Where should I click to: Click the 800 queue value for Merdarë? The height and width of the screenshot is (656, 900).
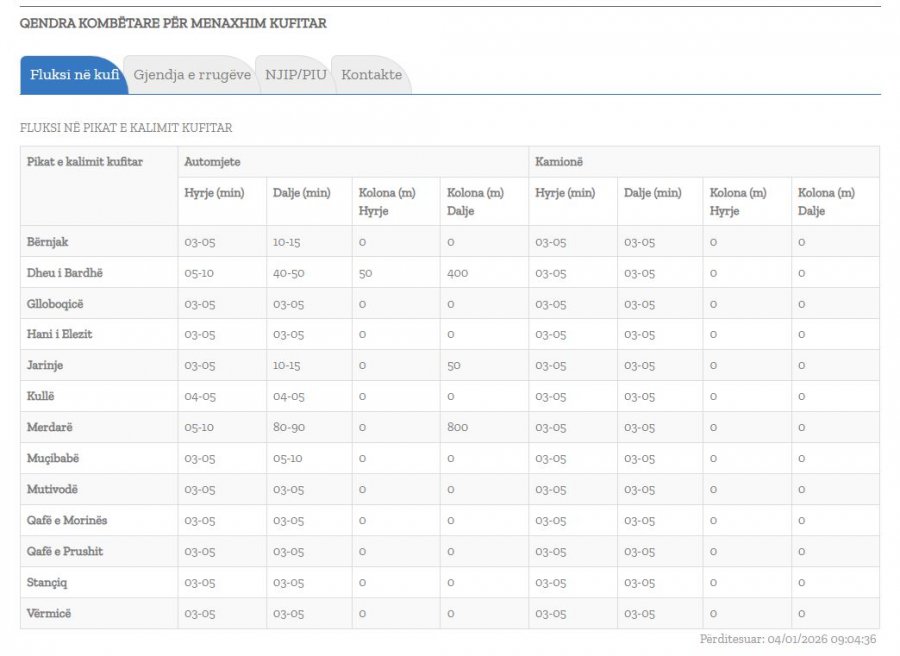coord(457,427)
